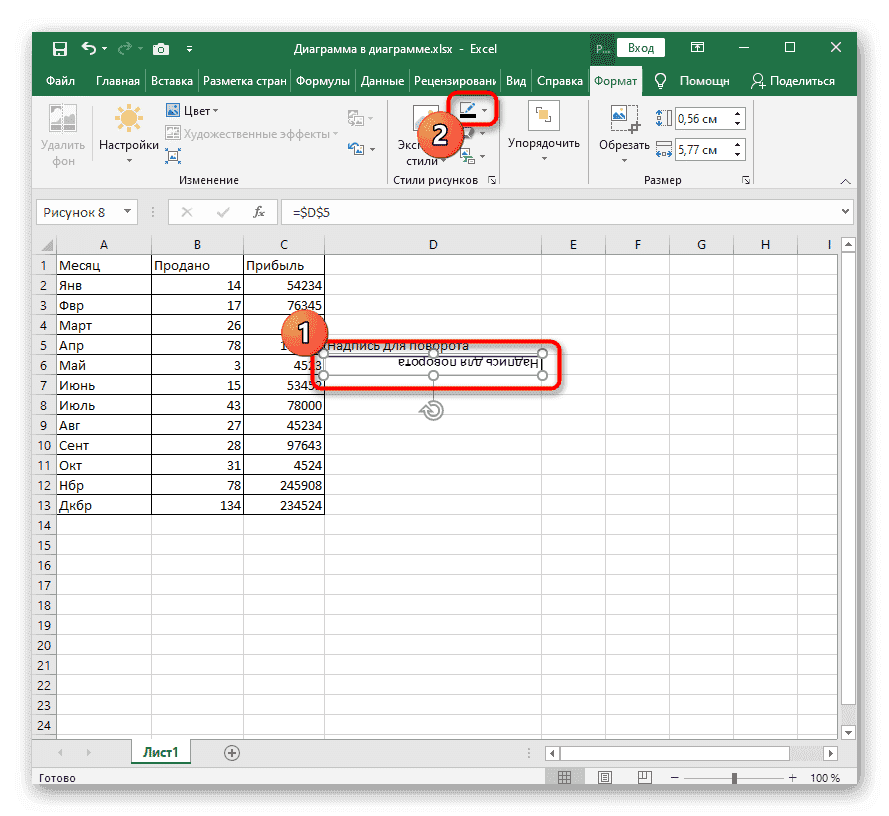Switch to Normal view in status bar
Viewport: 889px width, 816px height.
tap(564, 778)
